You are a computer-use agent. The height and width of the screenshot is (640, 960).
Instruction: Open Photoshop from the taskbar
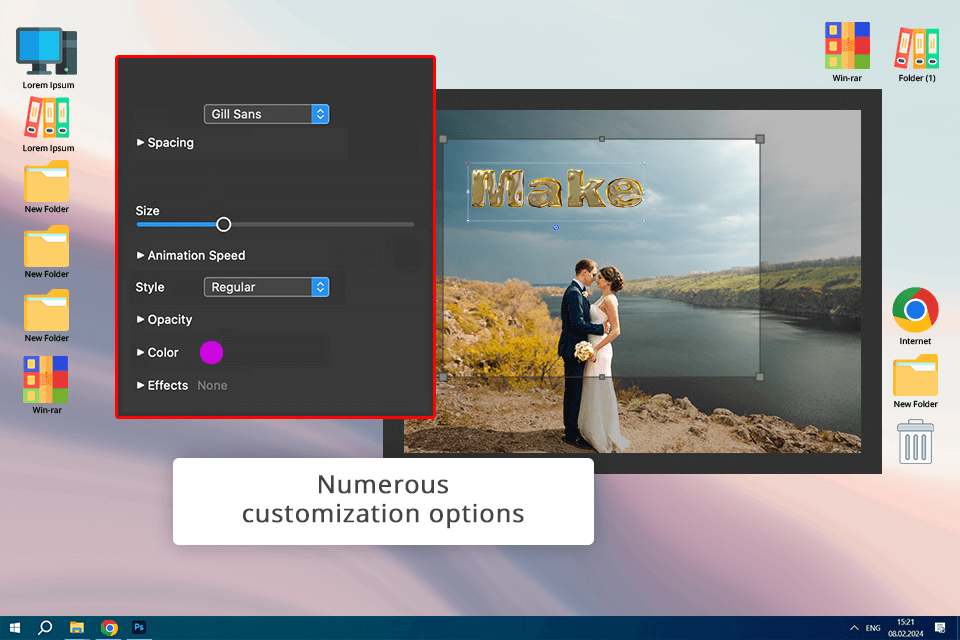pyautogui.click(x=139, y=627)
